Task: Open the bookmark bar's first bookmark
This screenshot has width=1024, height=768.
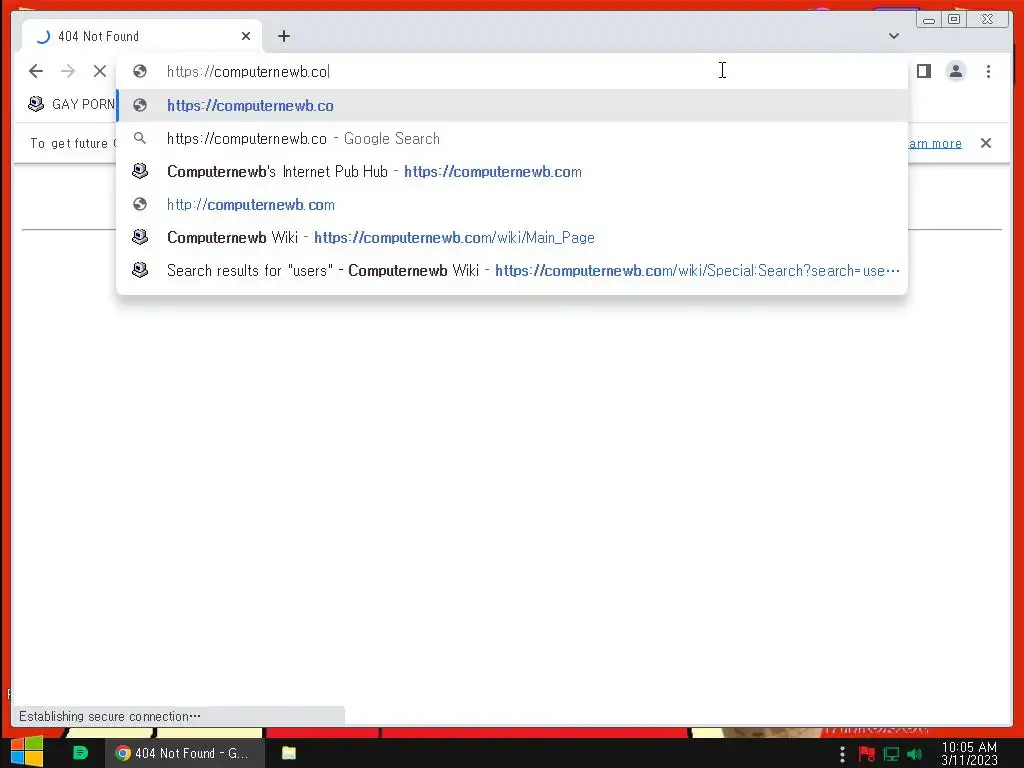Action: (71, 104)
